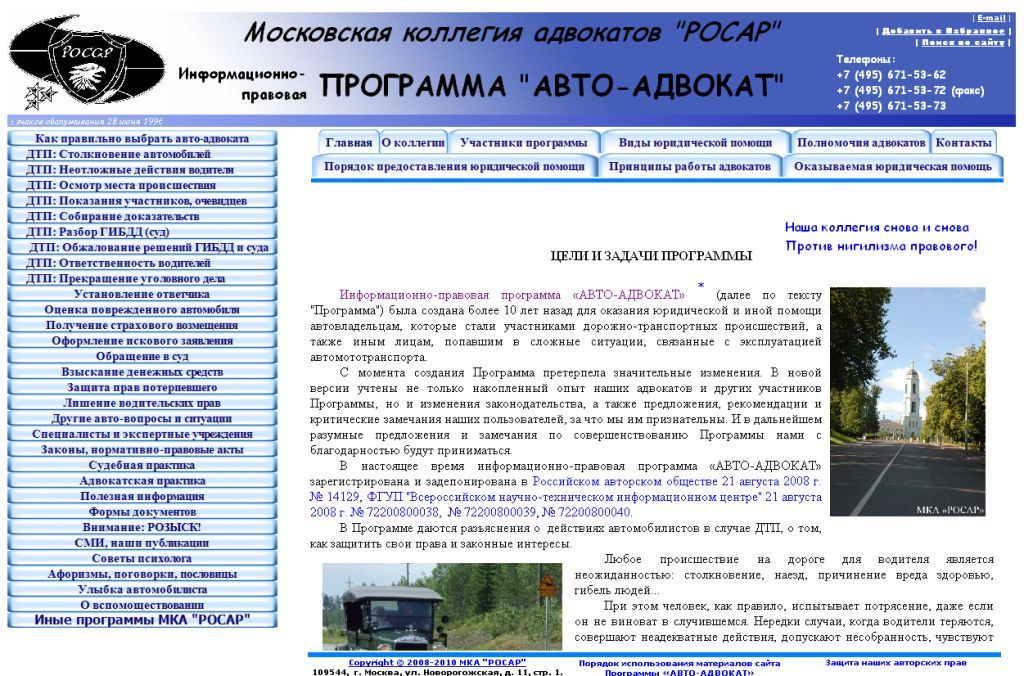Click Оценка поврежденного автомобиля
Image resolution: width=1024 pixels, height=676 pixels.
click(x=142, y=310)
